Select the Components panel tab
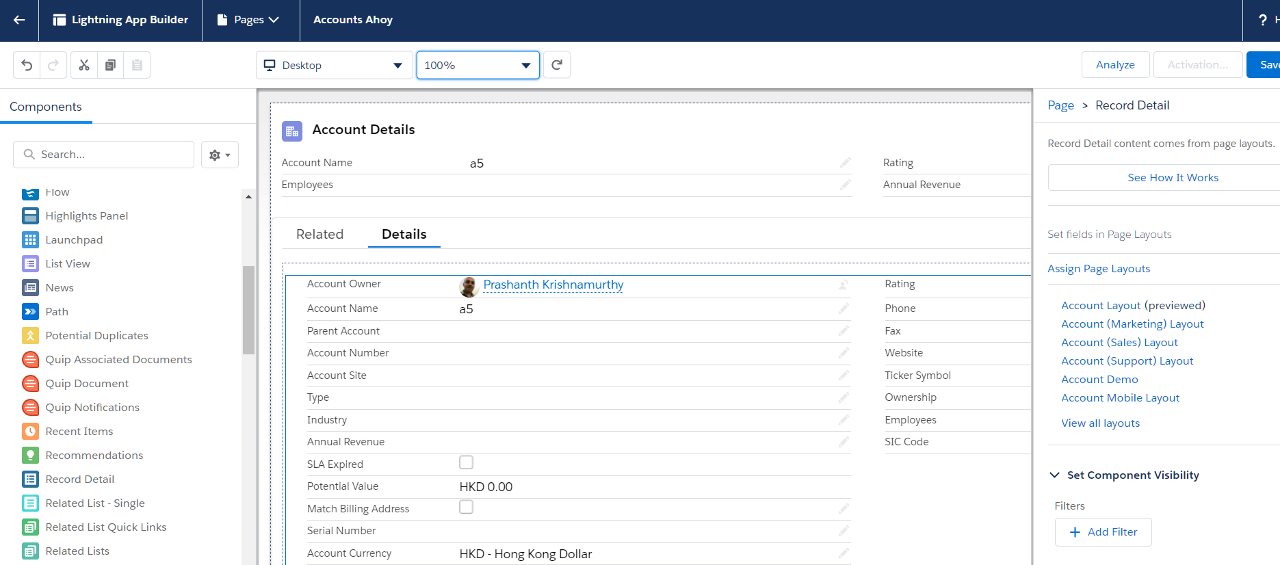The width and height of the screenshot is (1280, 565). tap(46, 107)
